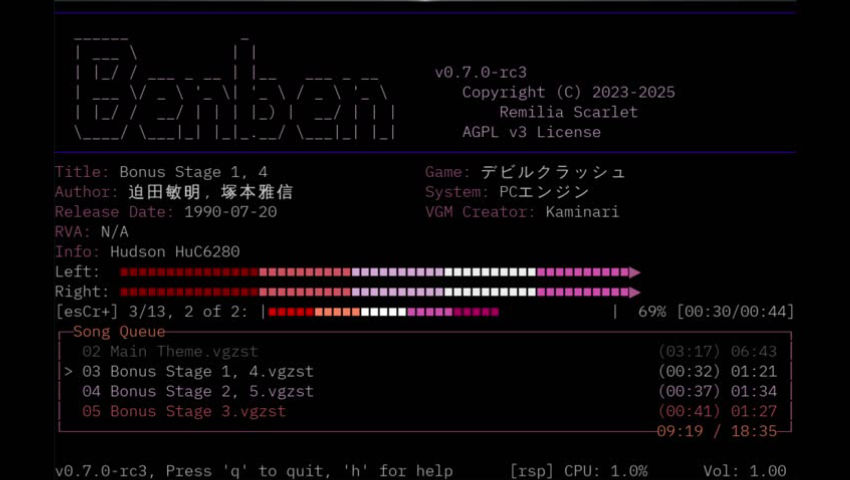Click the "Press 'q' to quit" status hint
850x480 pixels.
point(243,471)
